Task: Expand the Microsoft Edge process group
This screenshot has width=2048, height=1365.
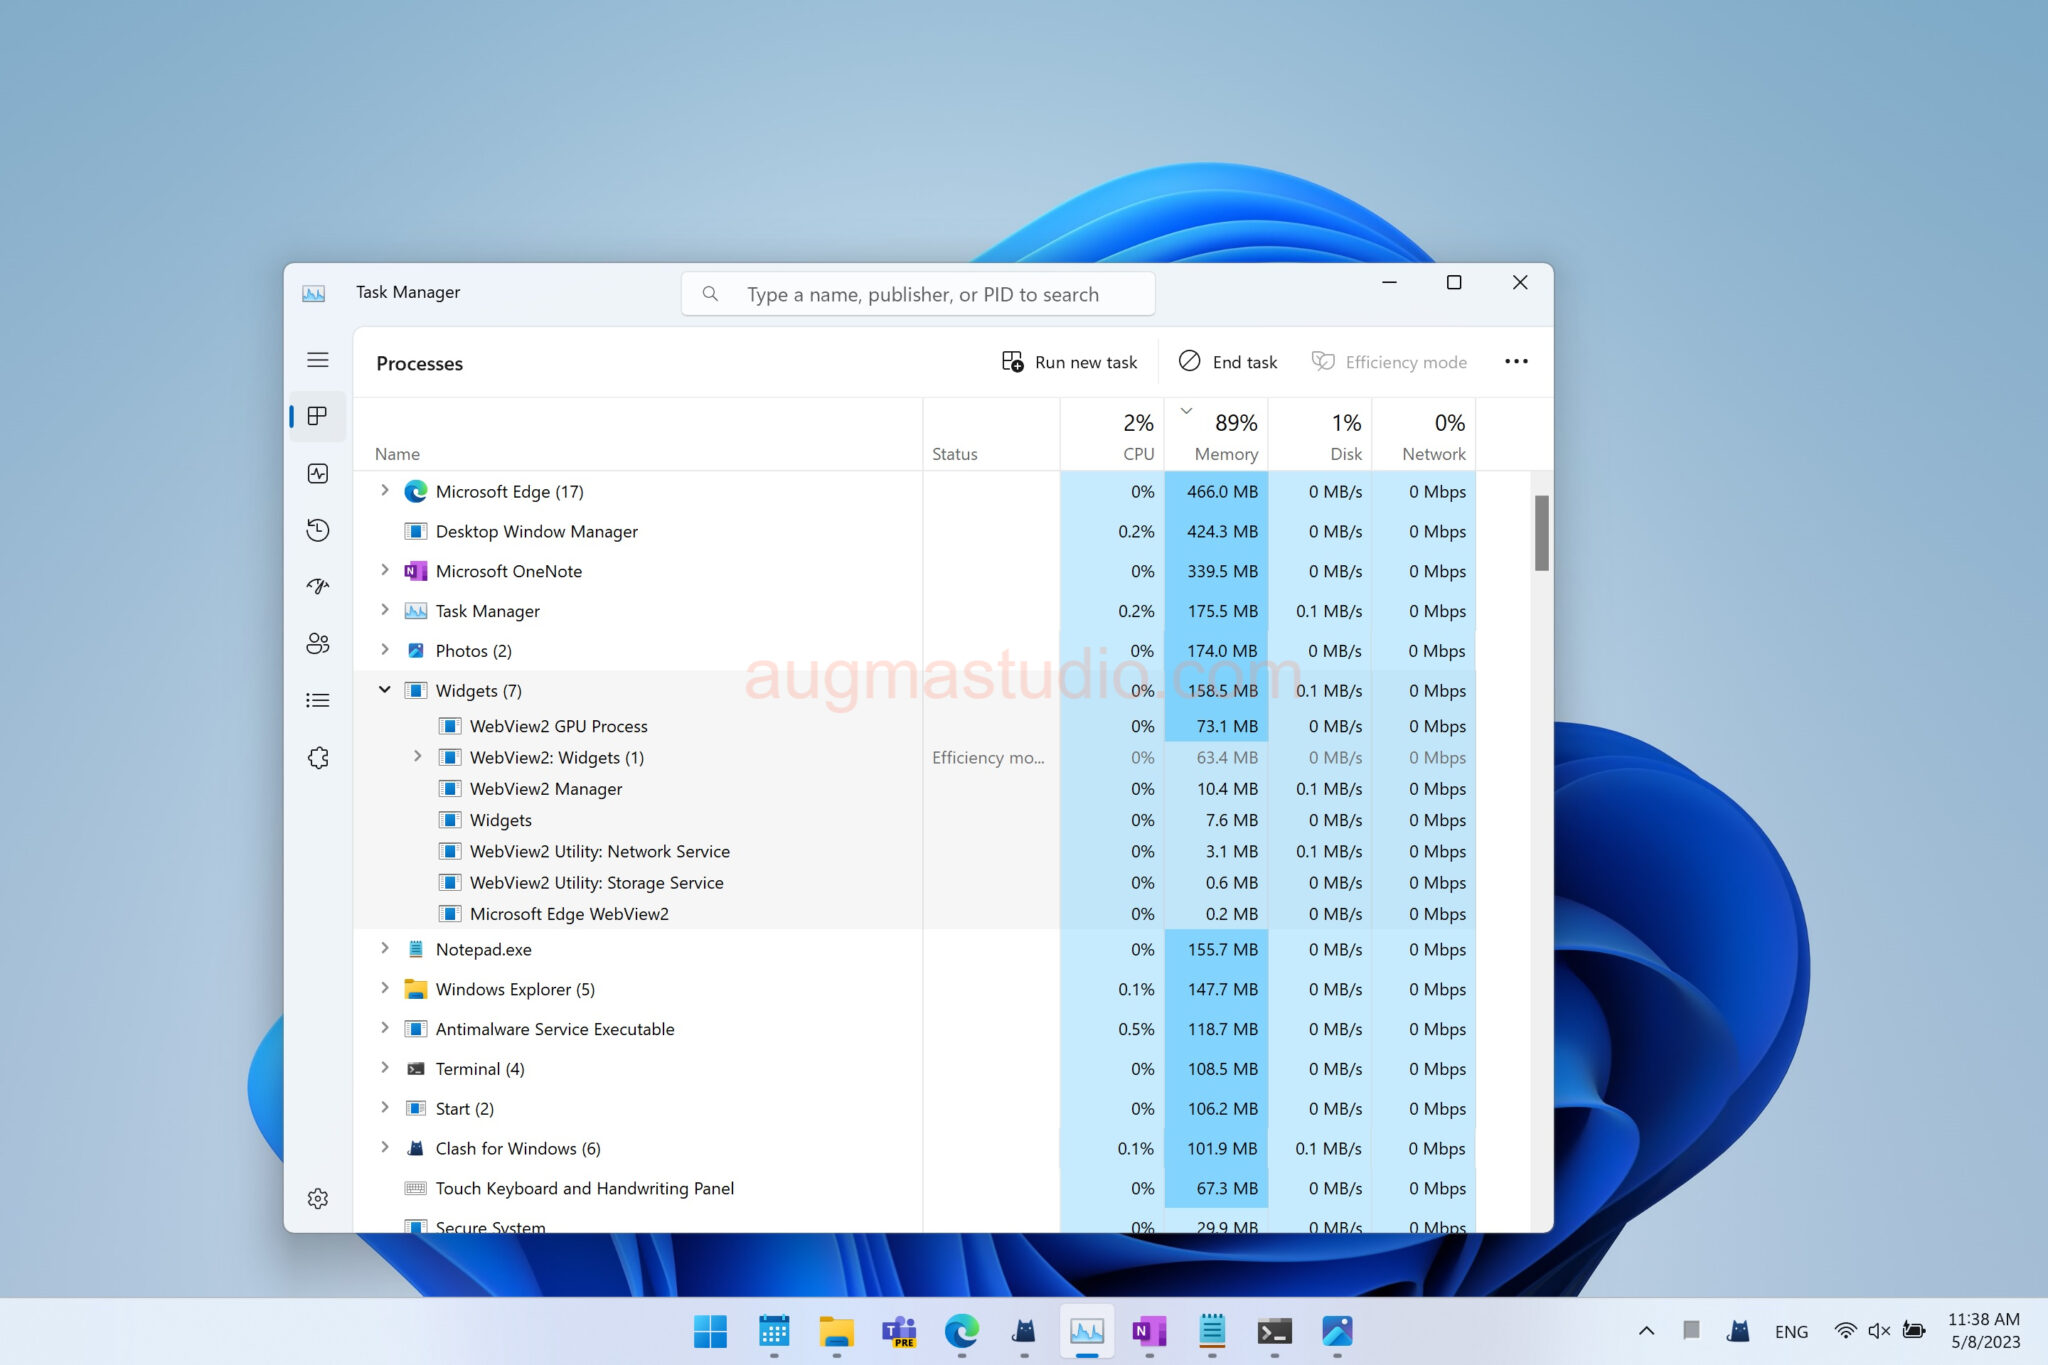Action: tap(385, 491)
